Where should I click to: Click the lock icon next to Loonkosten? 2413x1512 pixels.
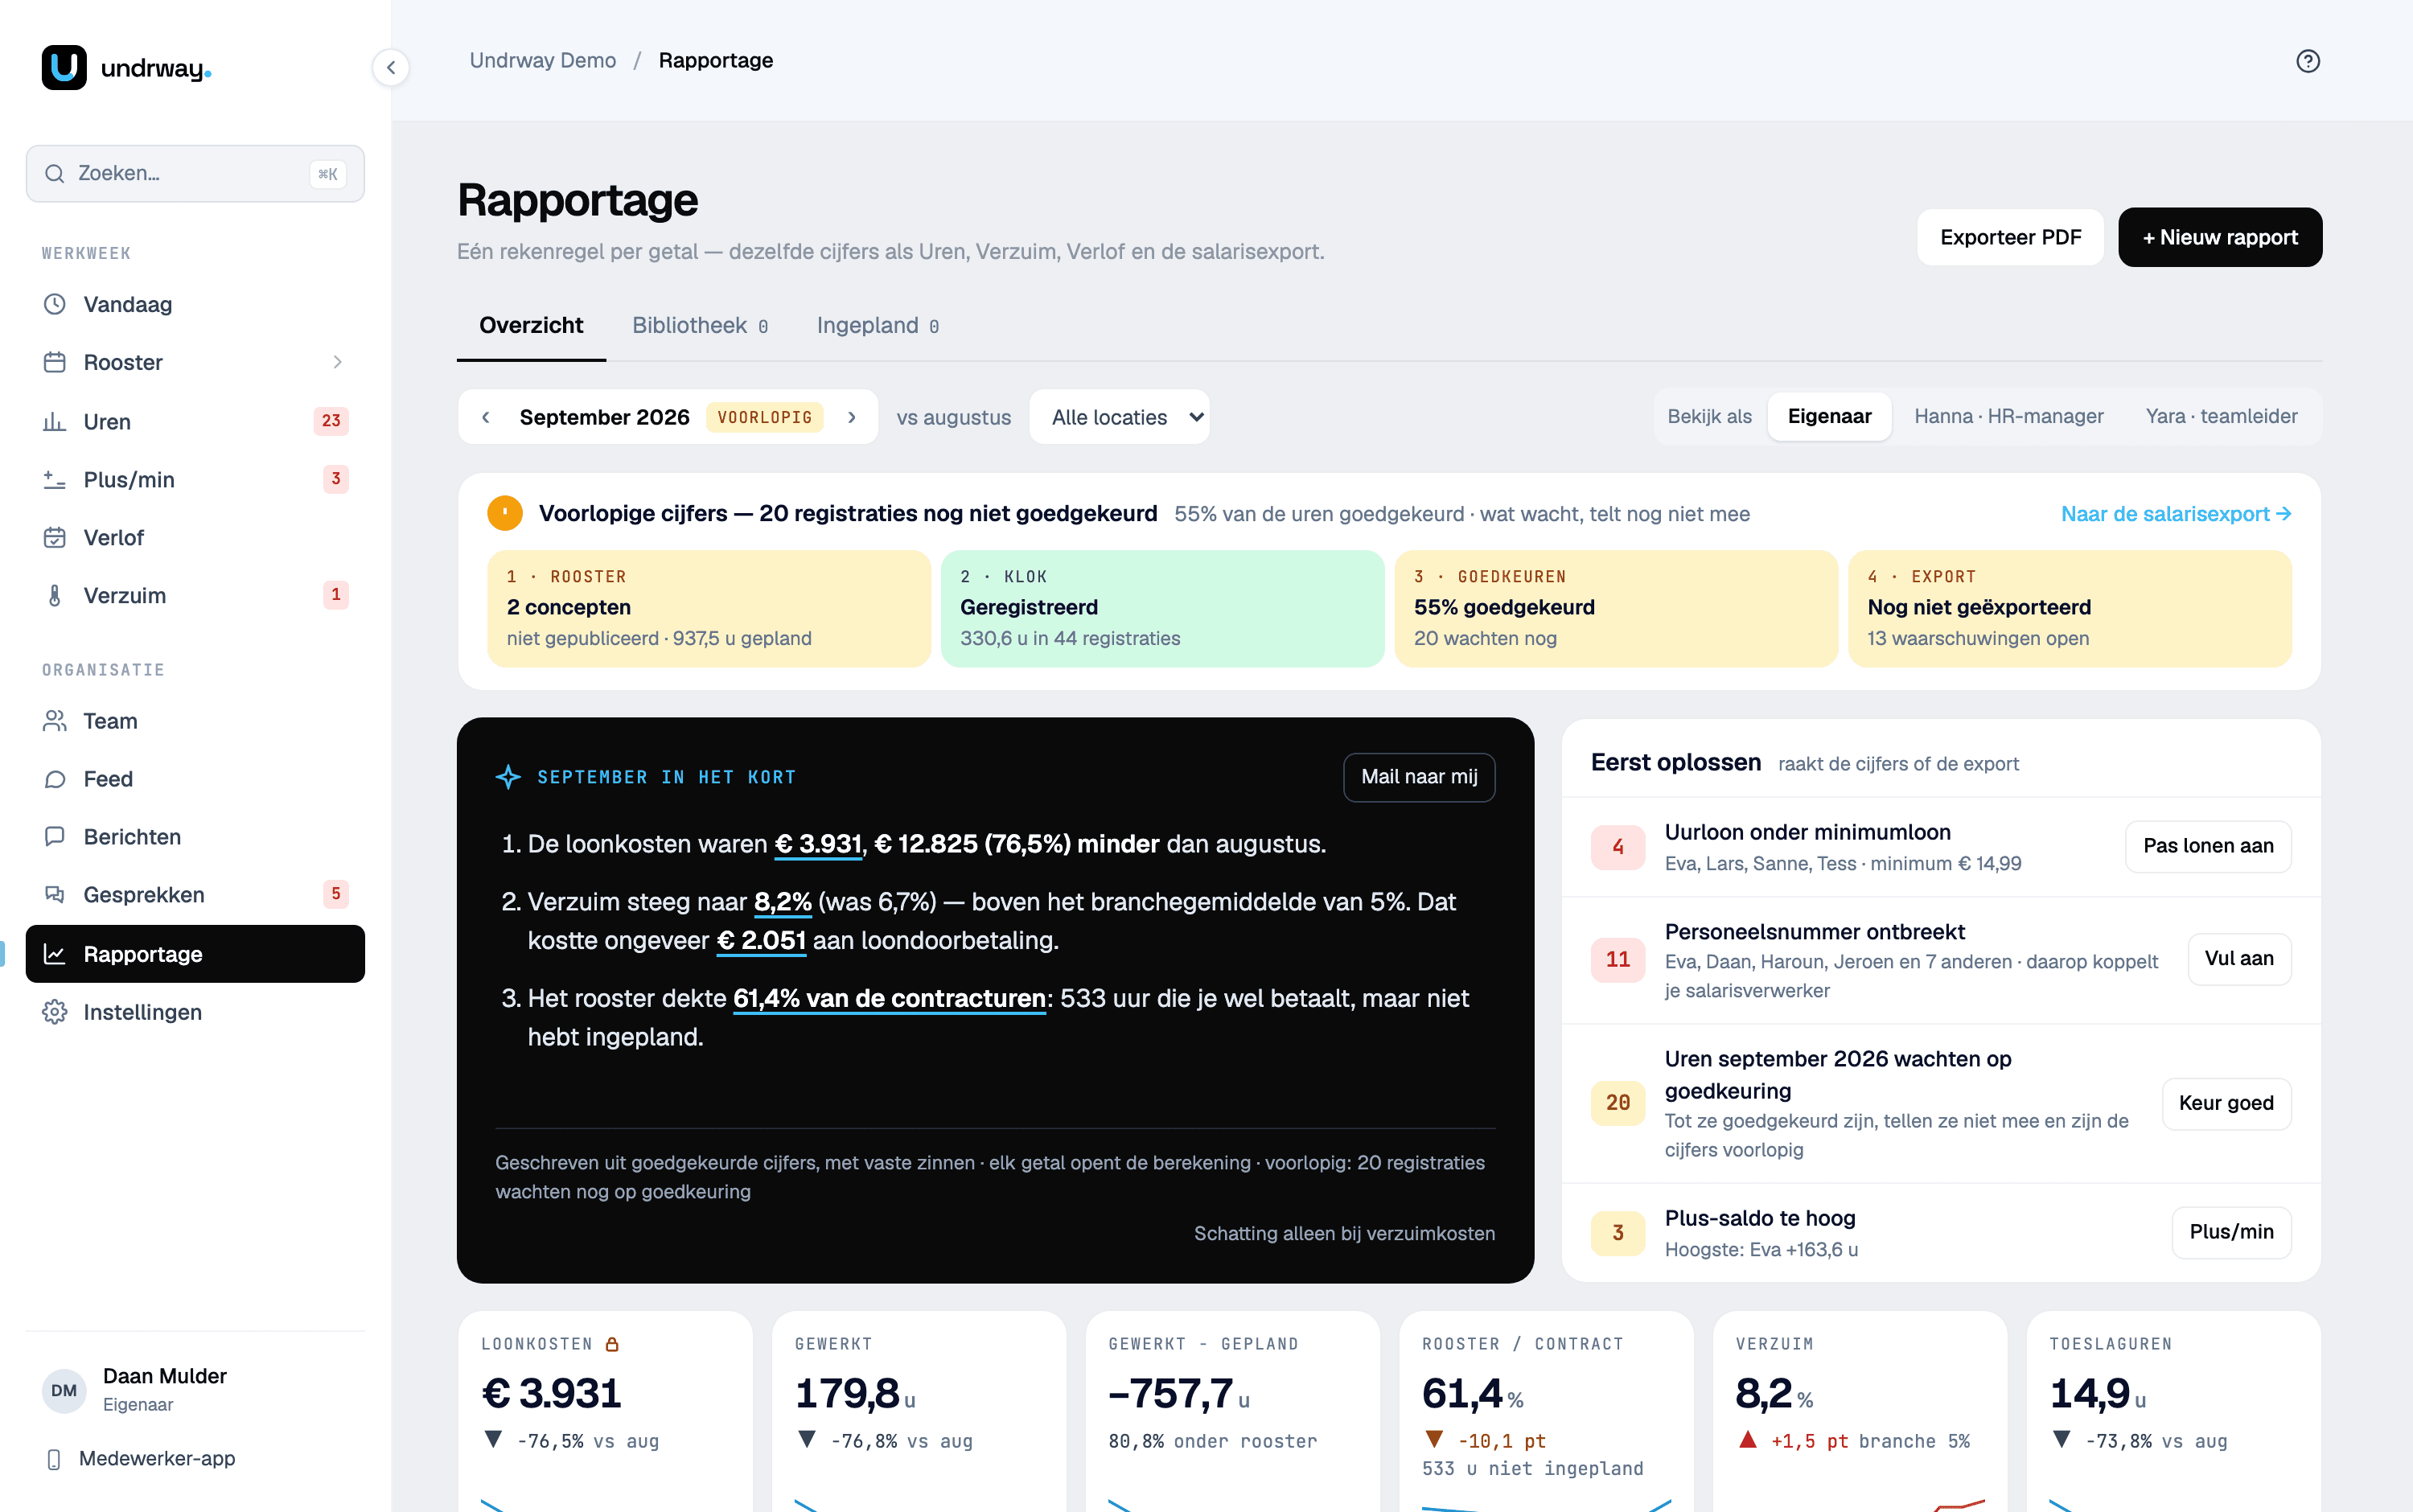(x=612, y=1344)
